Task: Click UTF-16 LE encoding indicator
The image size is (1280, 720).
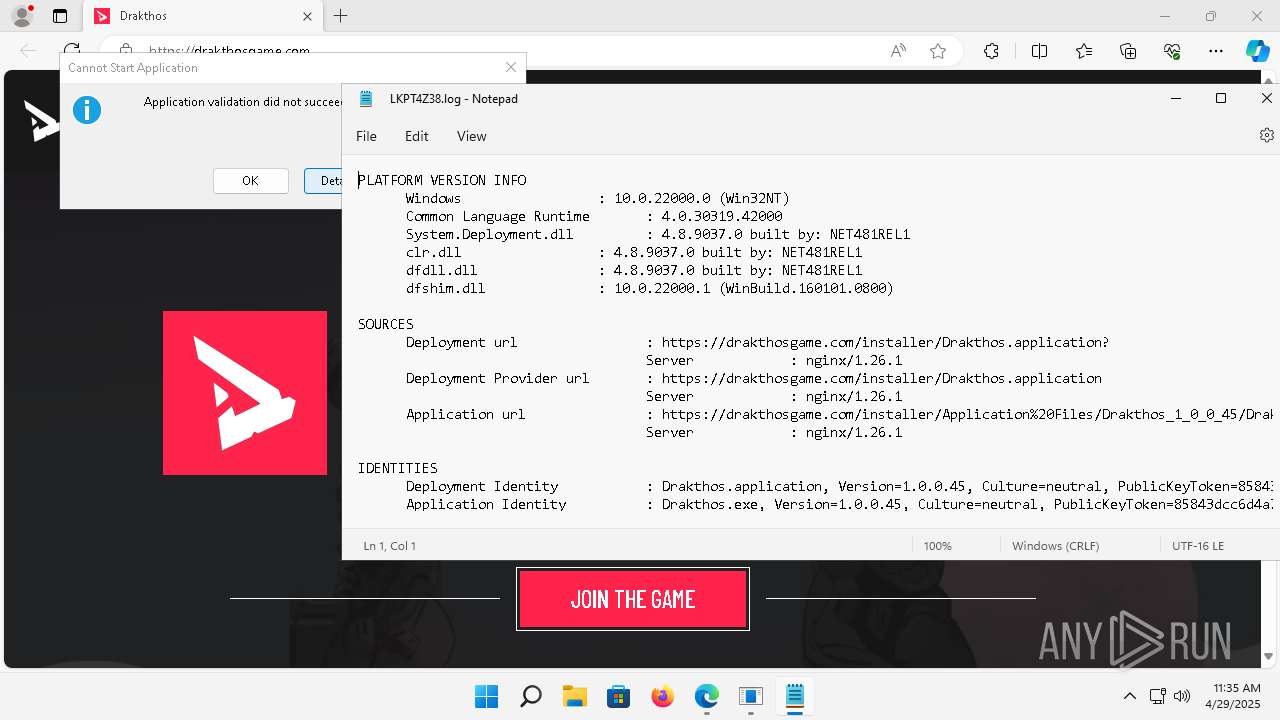Action: pos(1198,546)
